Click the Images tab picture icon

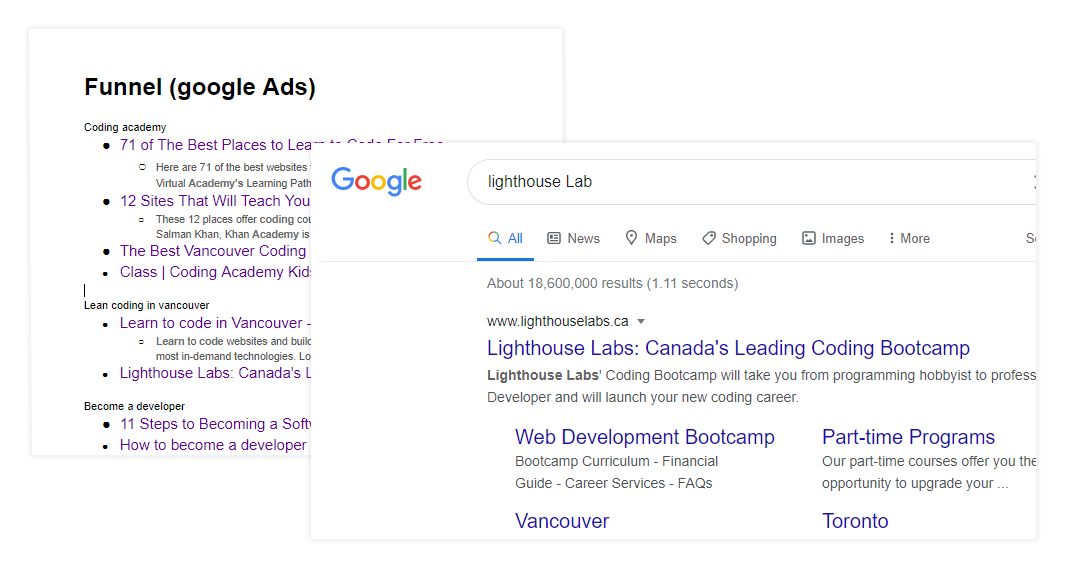click(809, 238)
